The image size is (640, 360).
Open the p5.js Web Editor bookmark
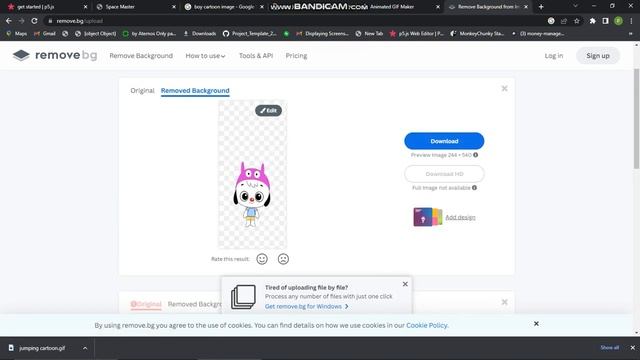pos(417,33)
